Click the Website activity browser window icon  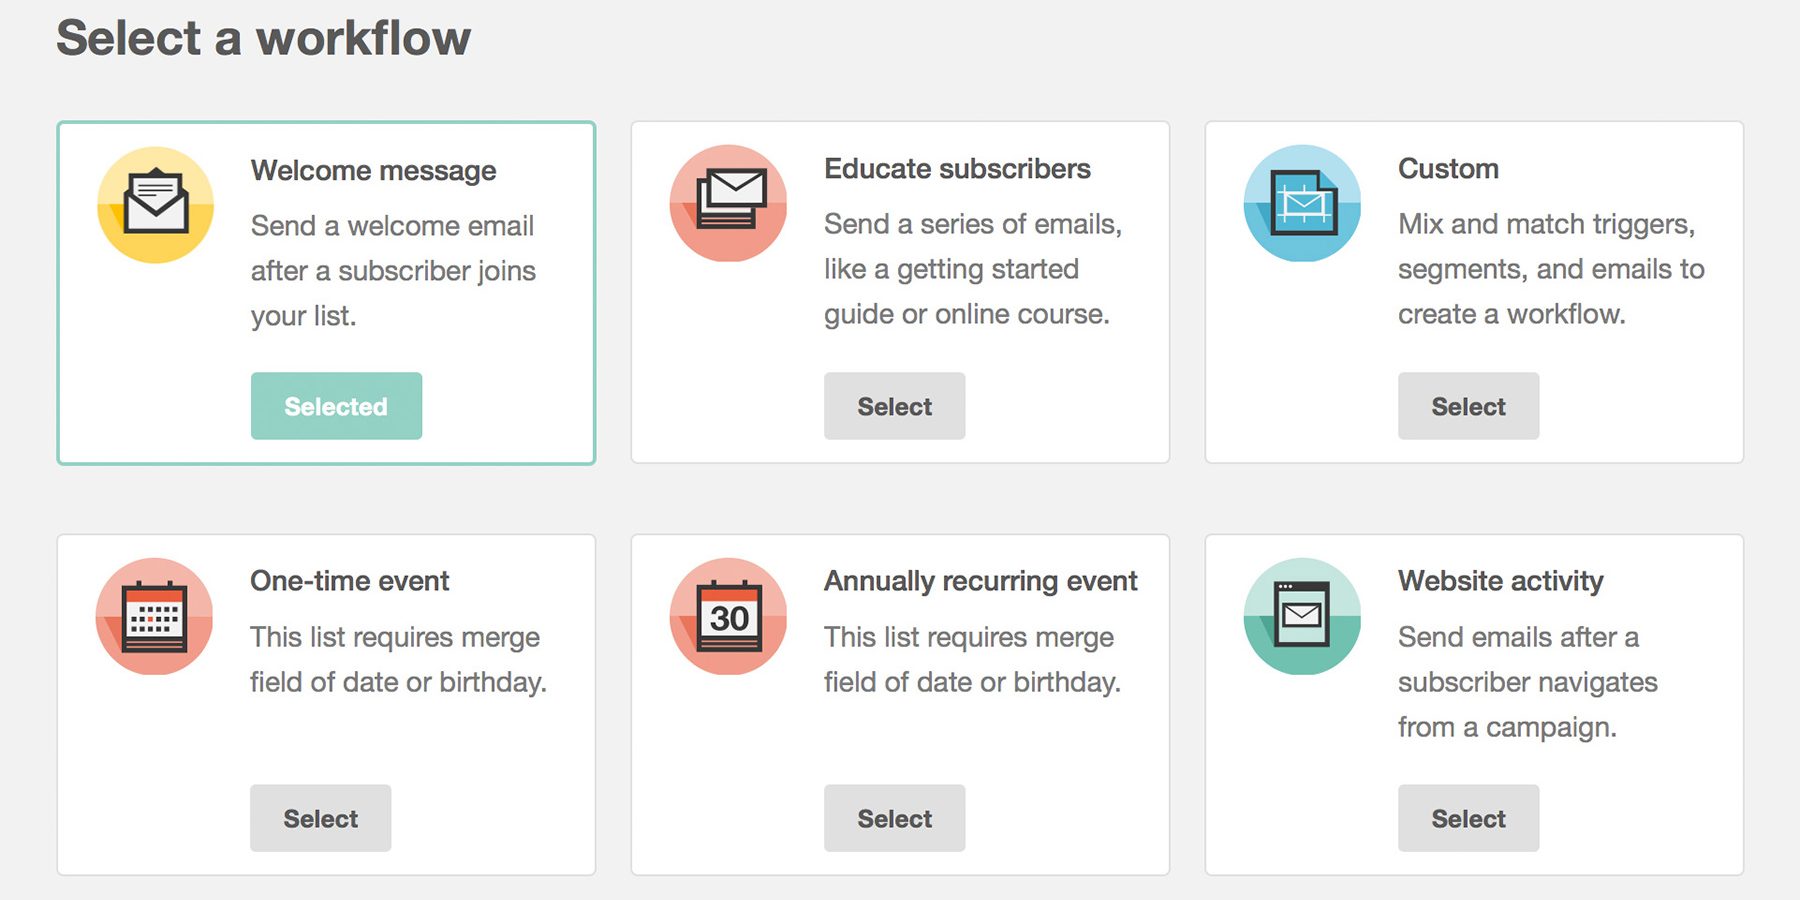[1302, 617]
